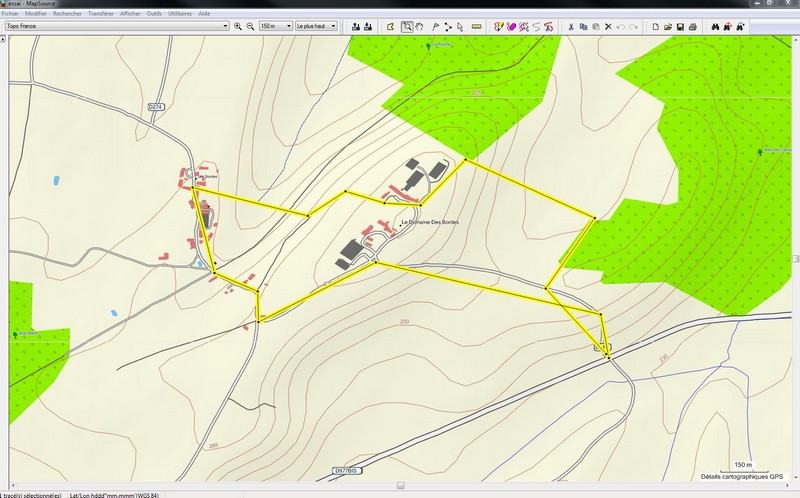Select the track divide tool
This screenshot has width=800, height=498.
point(524,26)
